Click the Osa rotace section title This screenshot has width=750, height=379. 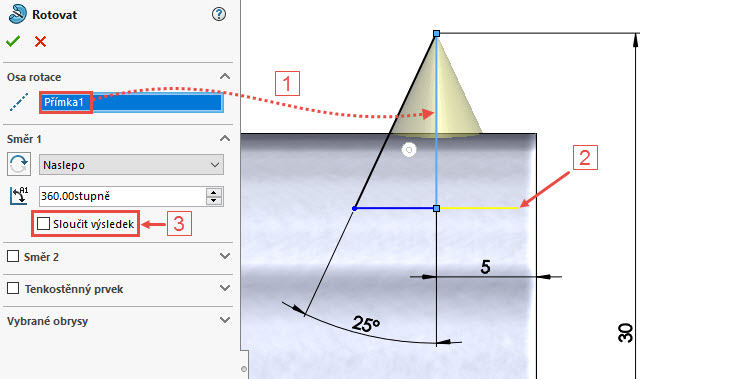(x=34, y=77)
